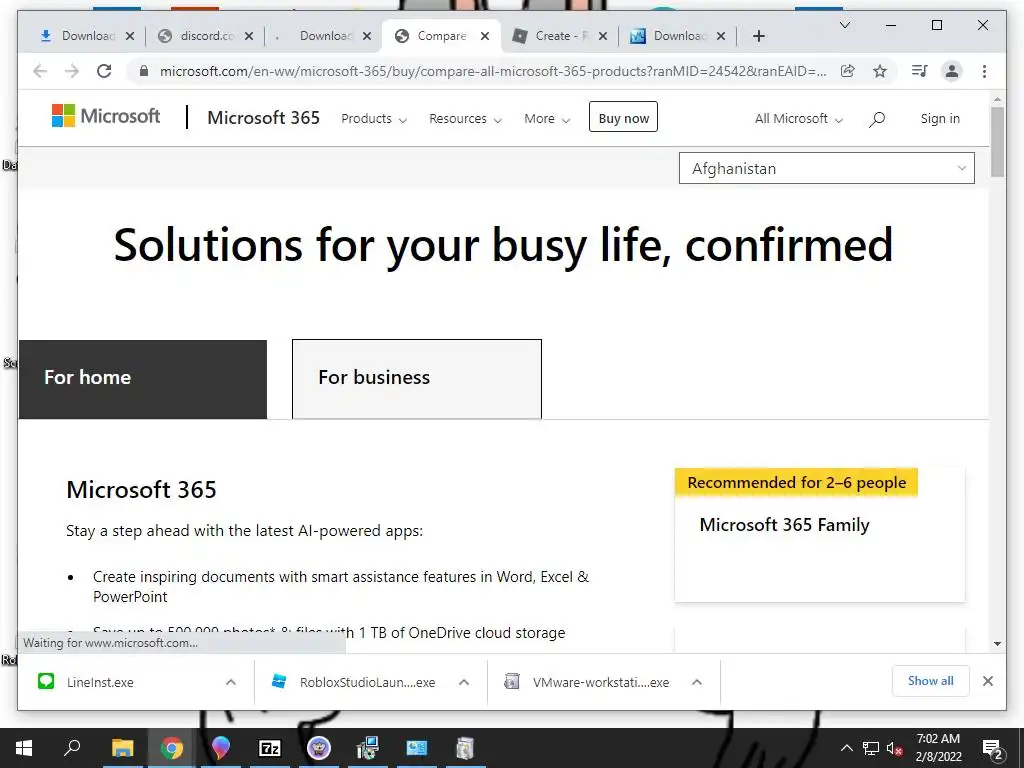Open options for VMware-workstation download

697,682
